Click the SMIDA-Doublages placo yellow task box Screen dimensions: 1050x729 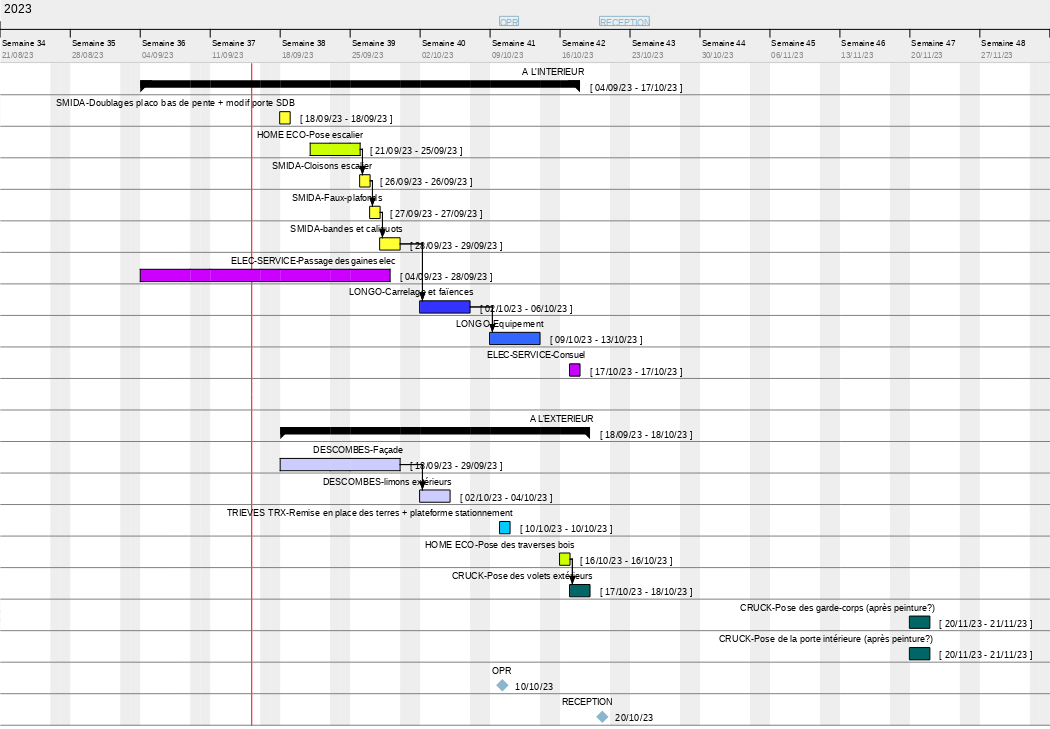click(285, 118)
